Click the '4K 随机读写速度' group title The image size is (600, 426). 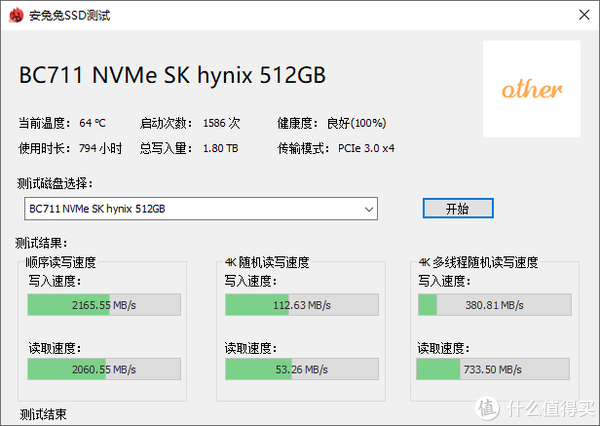[267, 262]
